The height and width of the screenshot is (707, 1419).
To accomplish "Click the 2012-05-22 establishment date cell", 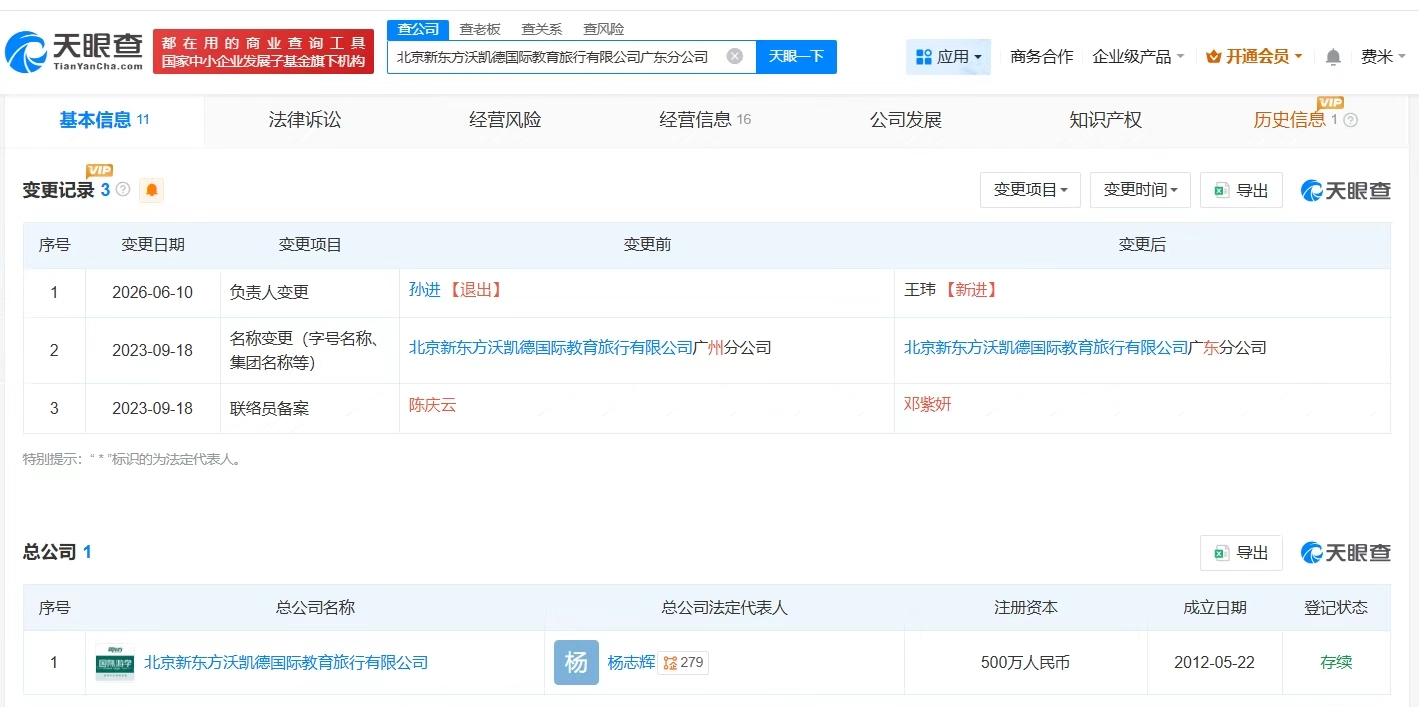I will pyautogui.click(x=1214, y=663).
